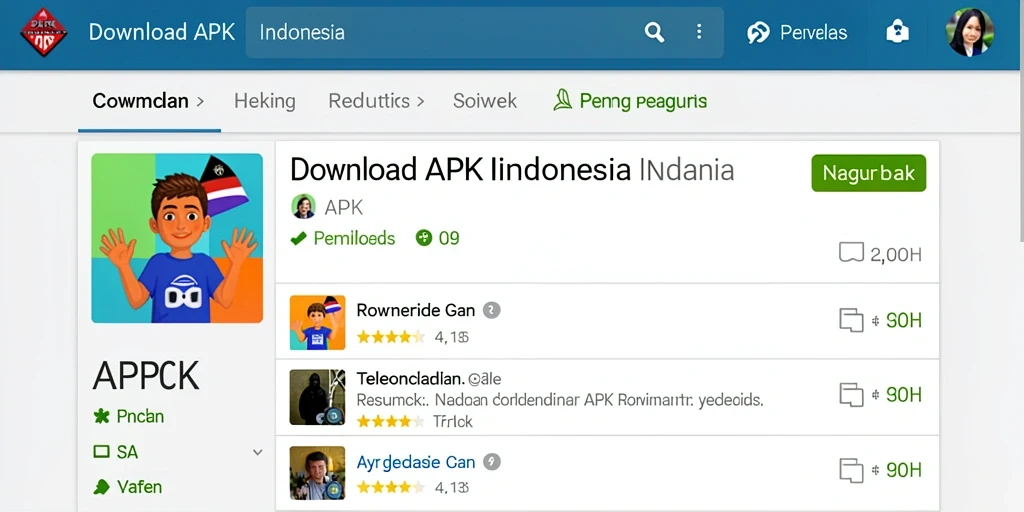Click the copy icon in Rowneride Gan row

[x=851, y=321]
